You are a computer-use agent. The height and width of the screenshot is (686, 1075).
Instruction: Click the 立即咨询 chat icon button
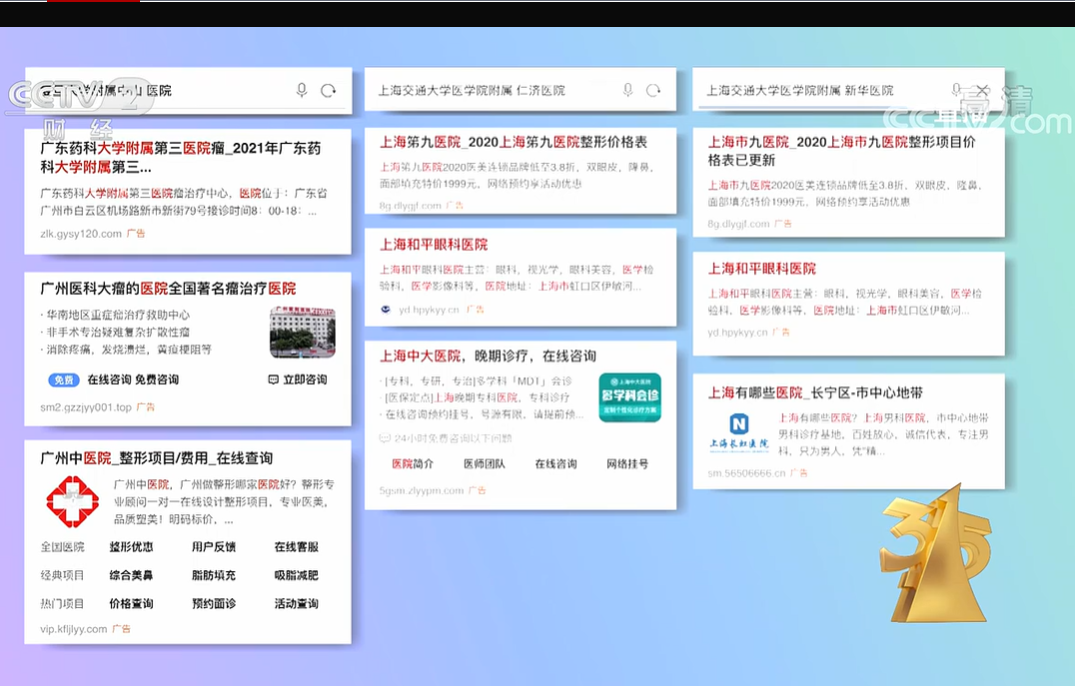[x=298, y=379]
